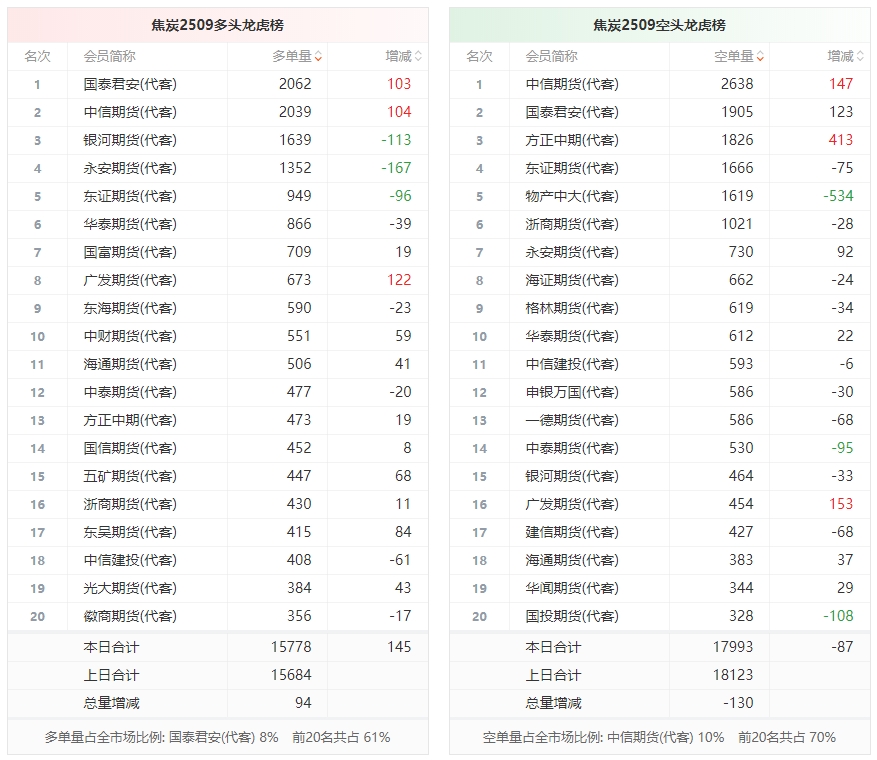Select 浙商期货(代客) in short table
This screenshot has height=760, width=877.
(x=572, y=224)
